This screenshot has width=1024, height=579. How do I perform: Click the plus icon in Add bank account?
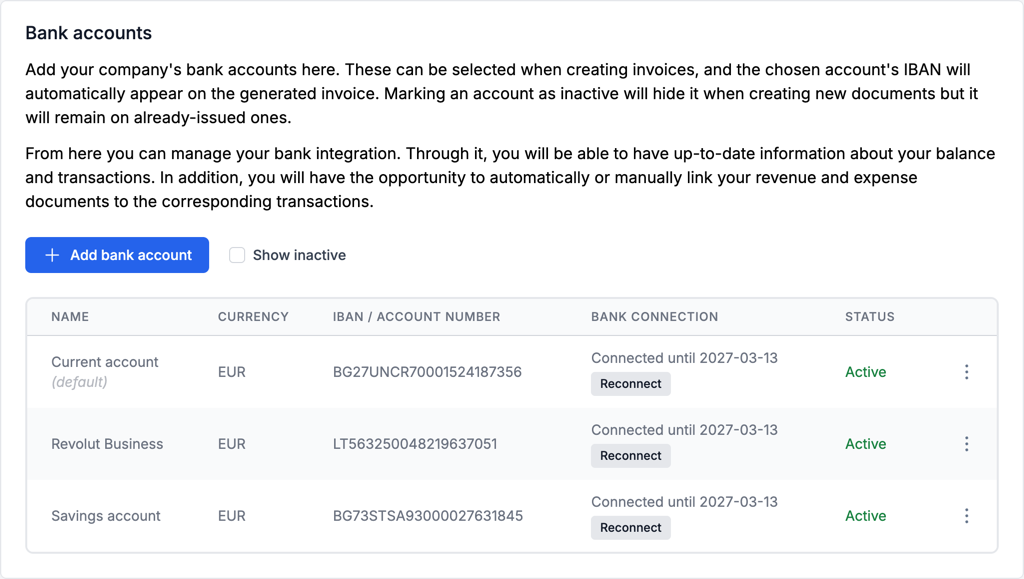click(x=52, y=255)
